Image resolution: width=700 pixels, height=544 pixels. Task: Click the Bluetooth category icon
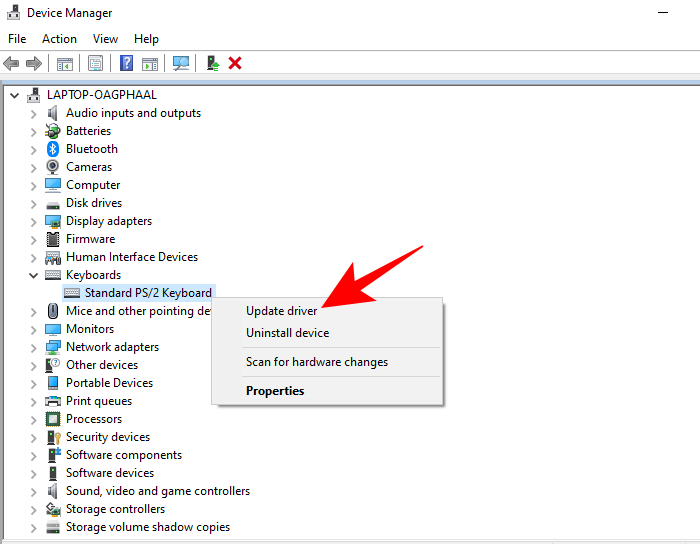(x=53, y=149)
